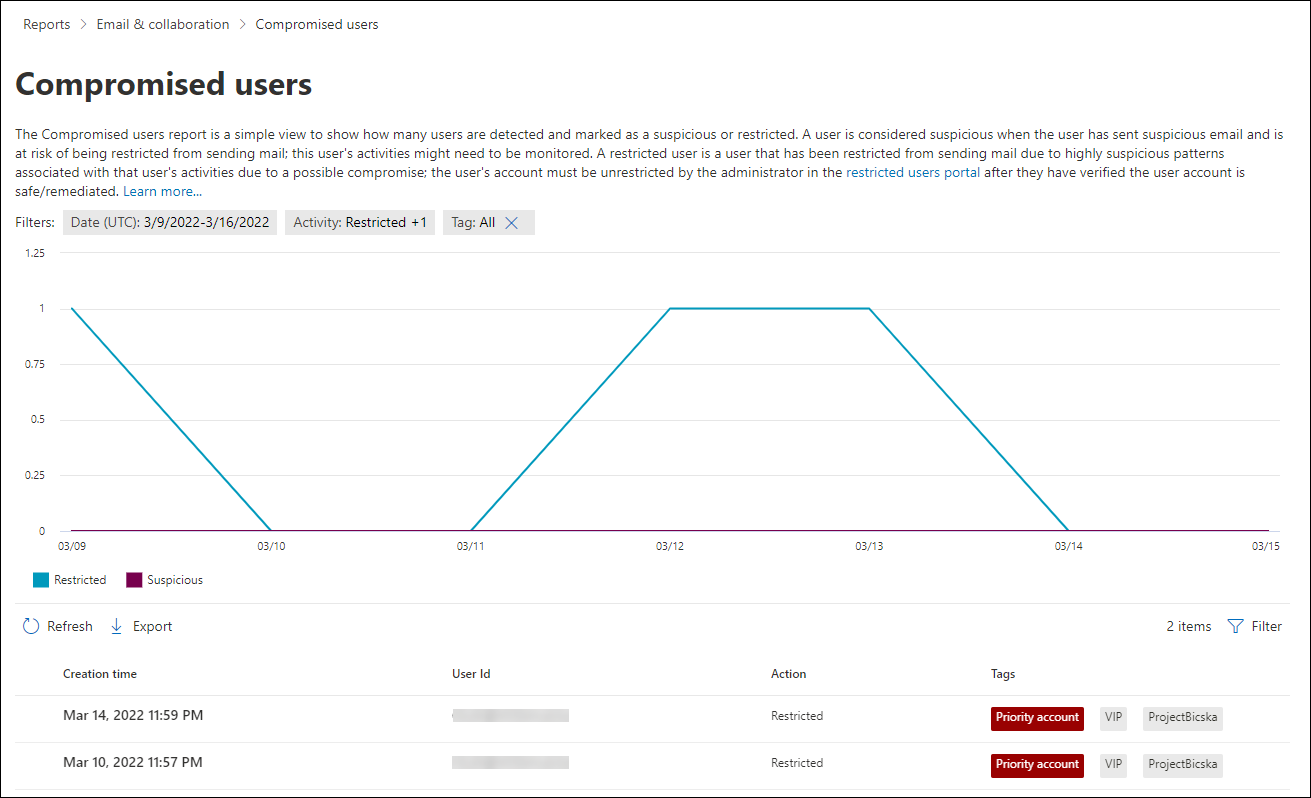Toggle the Suspicious legend color swatch
The width and height of the screenshot is (1311, 798).
(x=134, y=580)
